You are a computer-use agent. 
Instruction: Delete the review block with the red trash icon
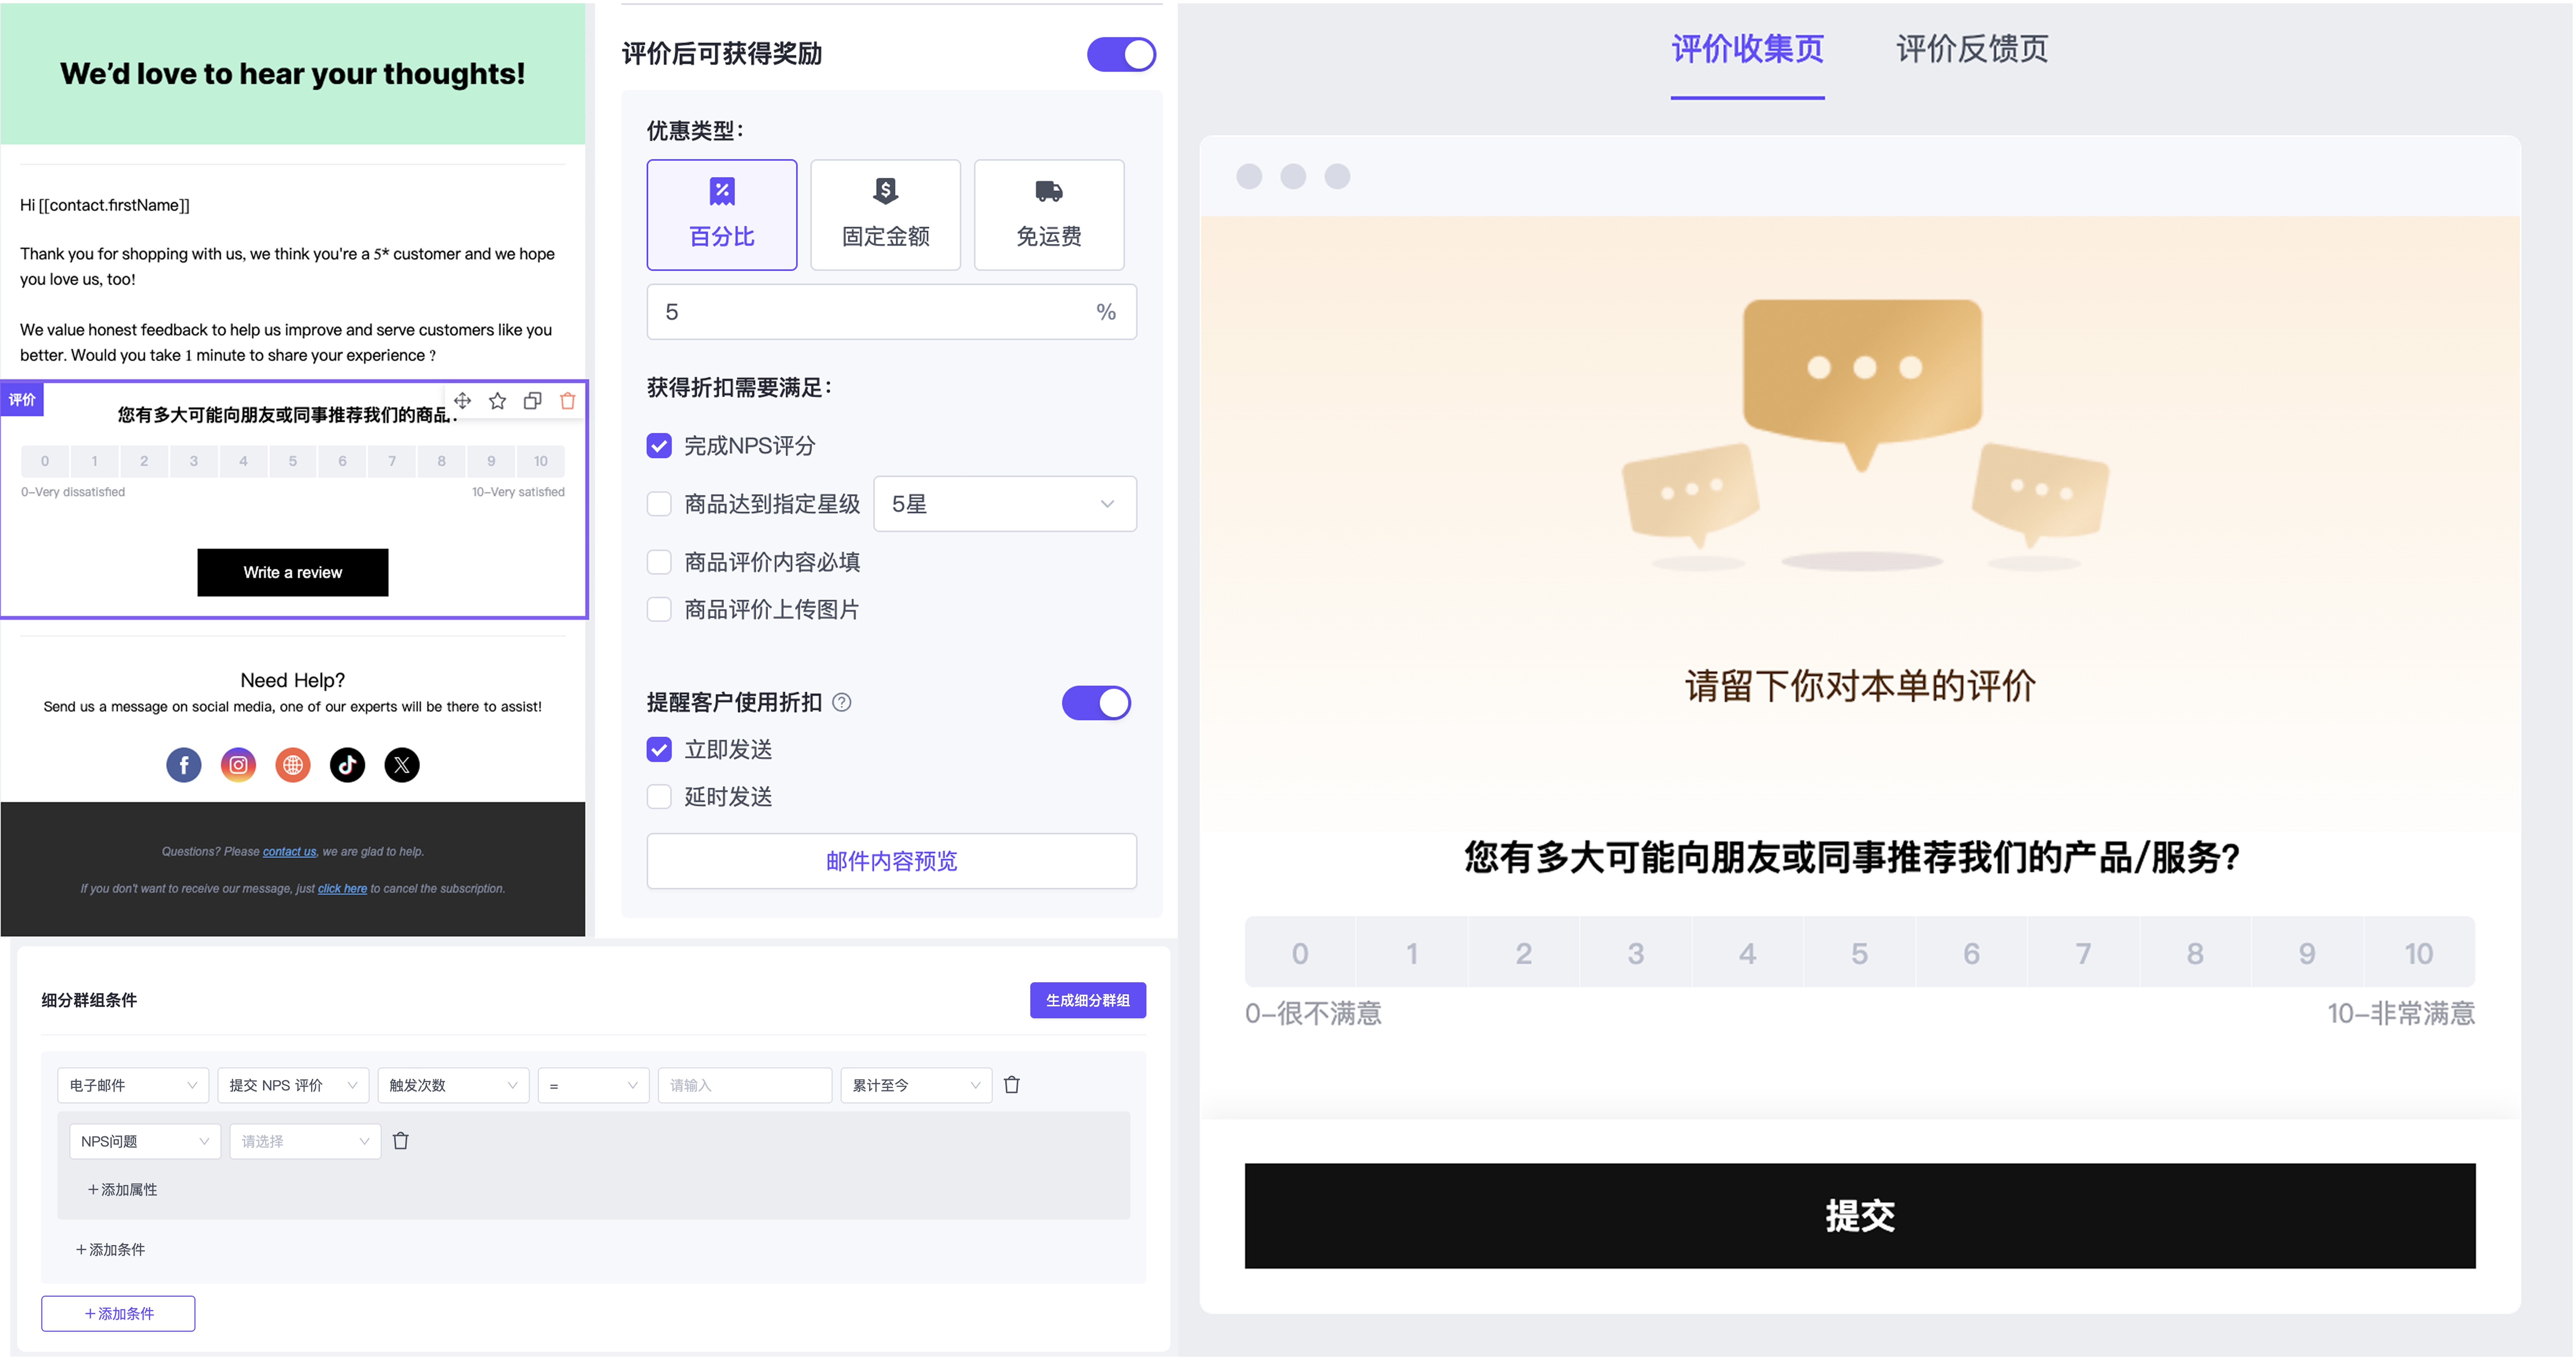coord(567,401)
